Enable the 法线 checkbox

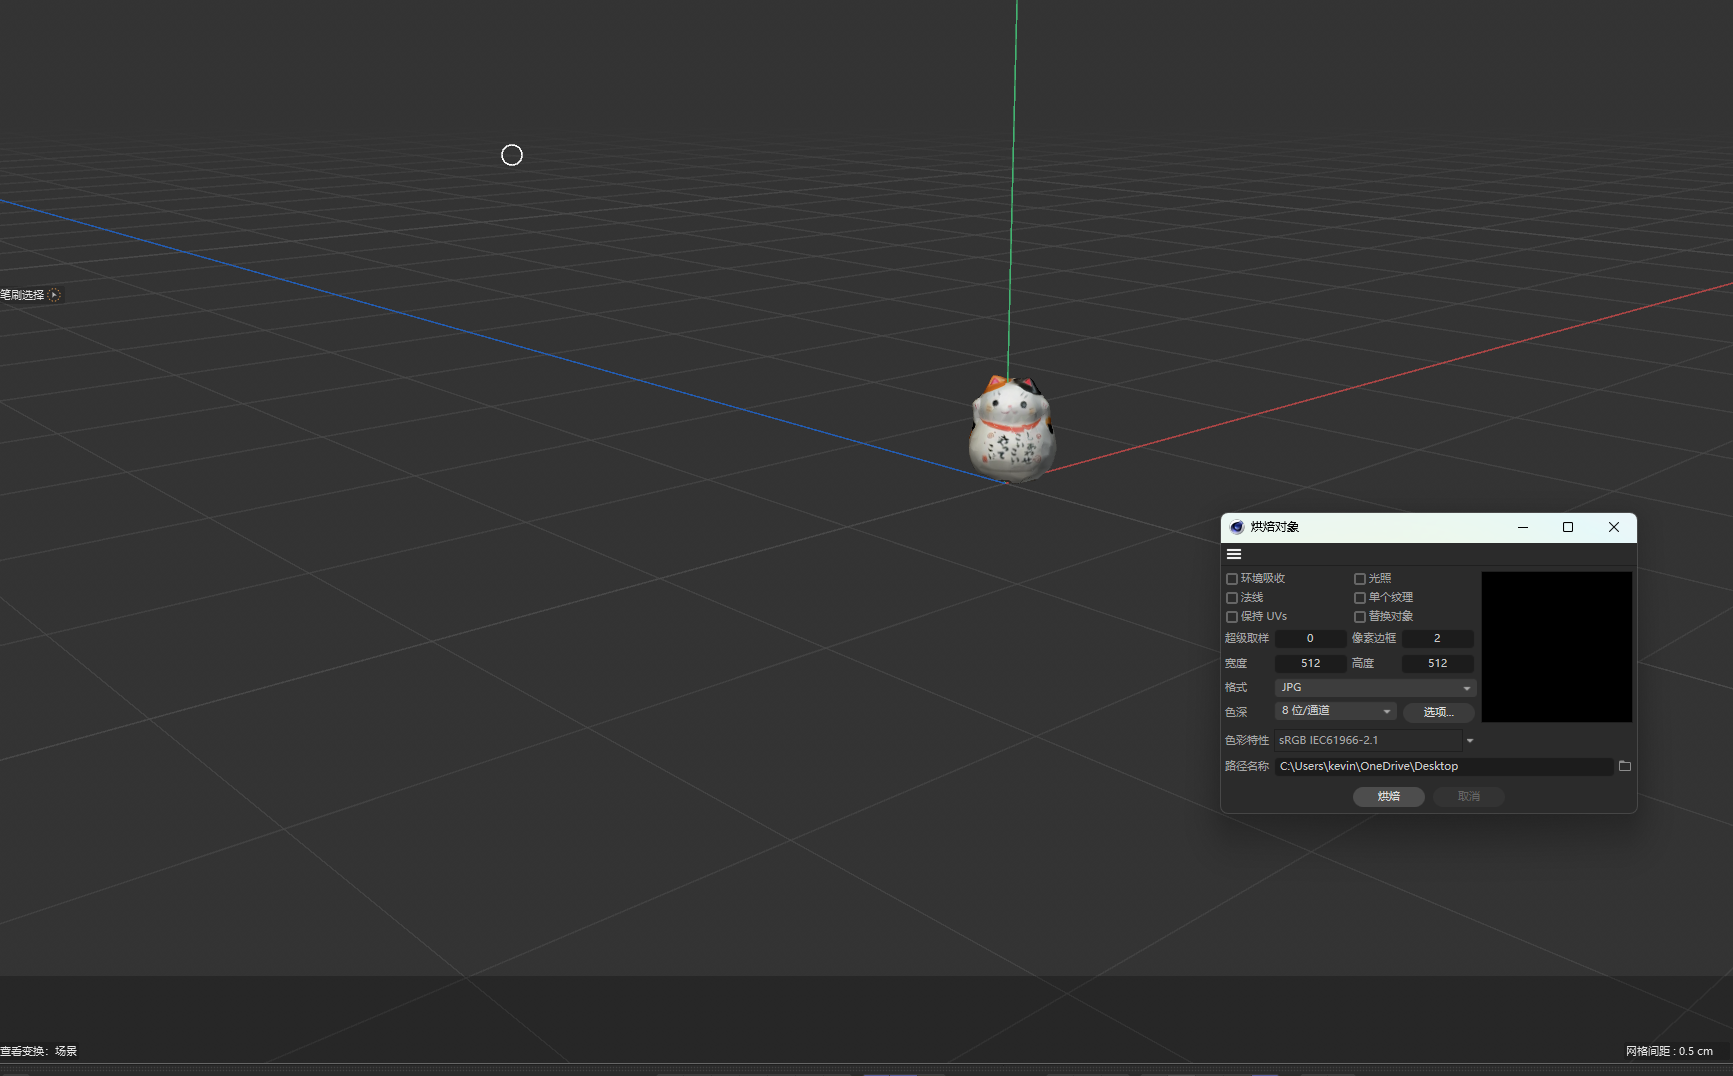pyautogui.click(x=1232, y=598)
